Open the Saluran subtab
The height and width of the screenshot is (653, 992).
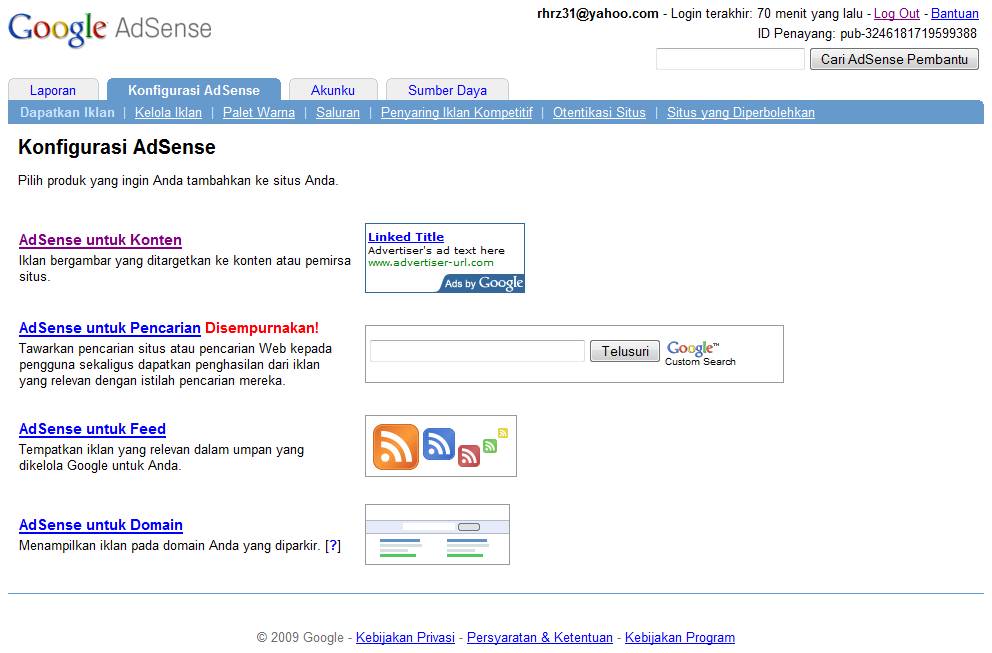tap(338, 113)
